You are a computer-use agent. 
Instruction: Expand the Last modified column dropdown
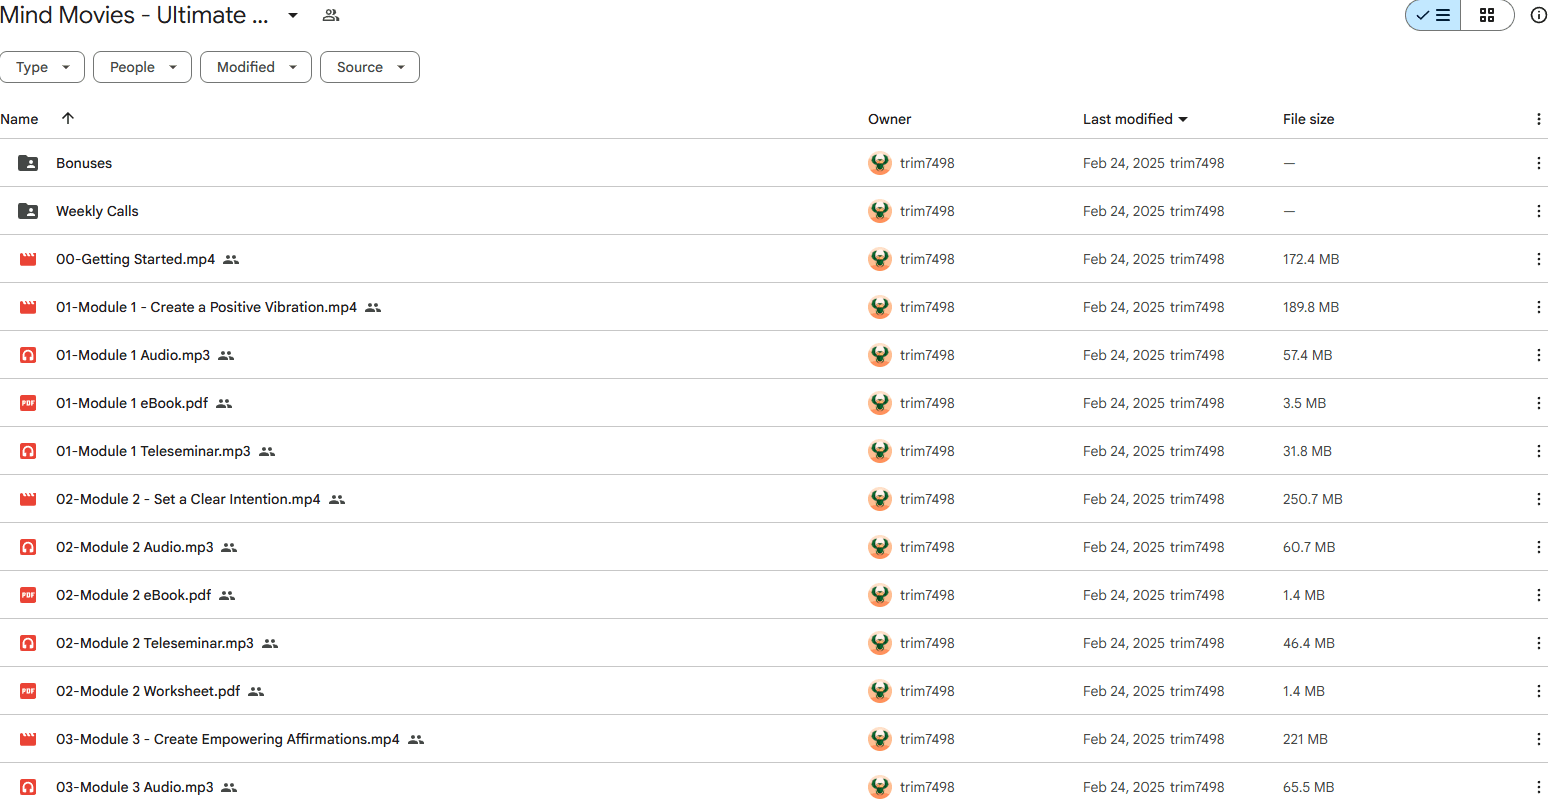(x=1183, y=119)
